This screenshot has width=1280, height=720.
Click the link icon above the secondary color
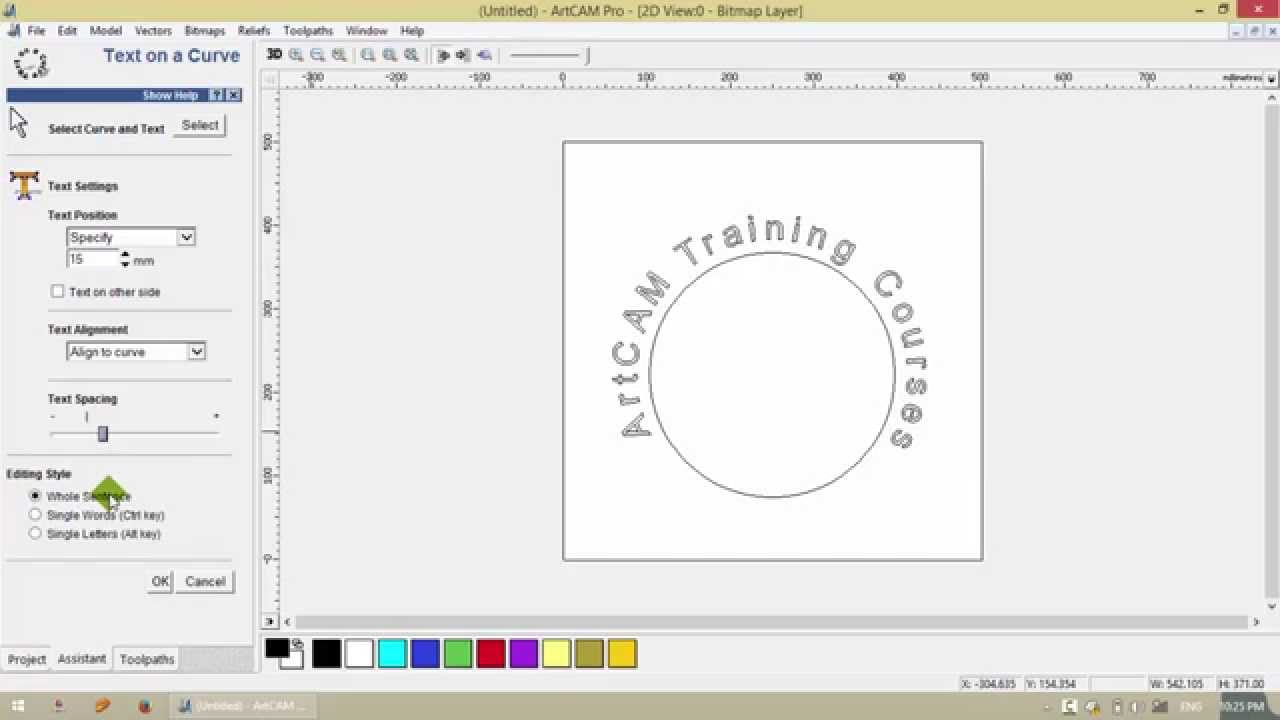[297, 643]
